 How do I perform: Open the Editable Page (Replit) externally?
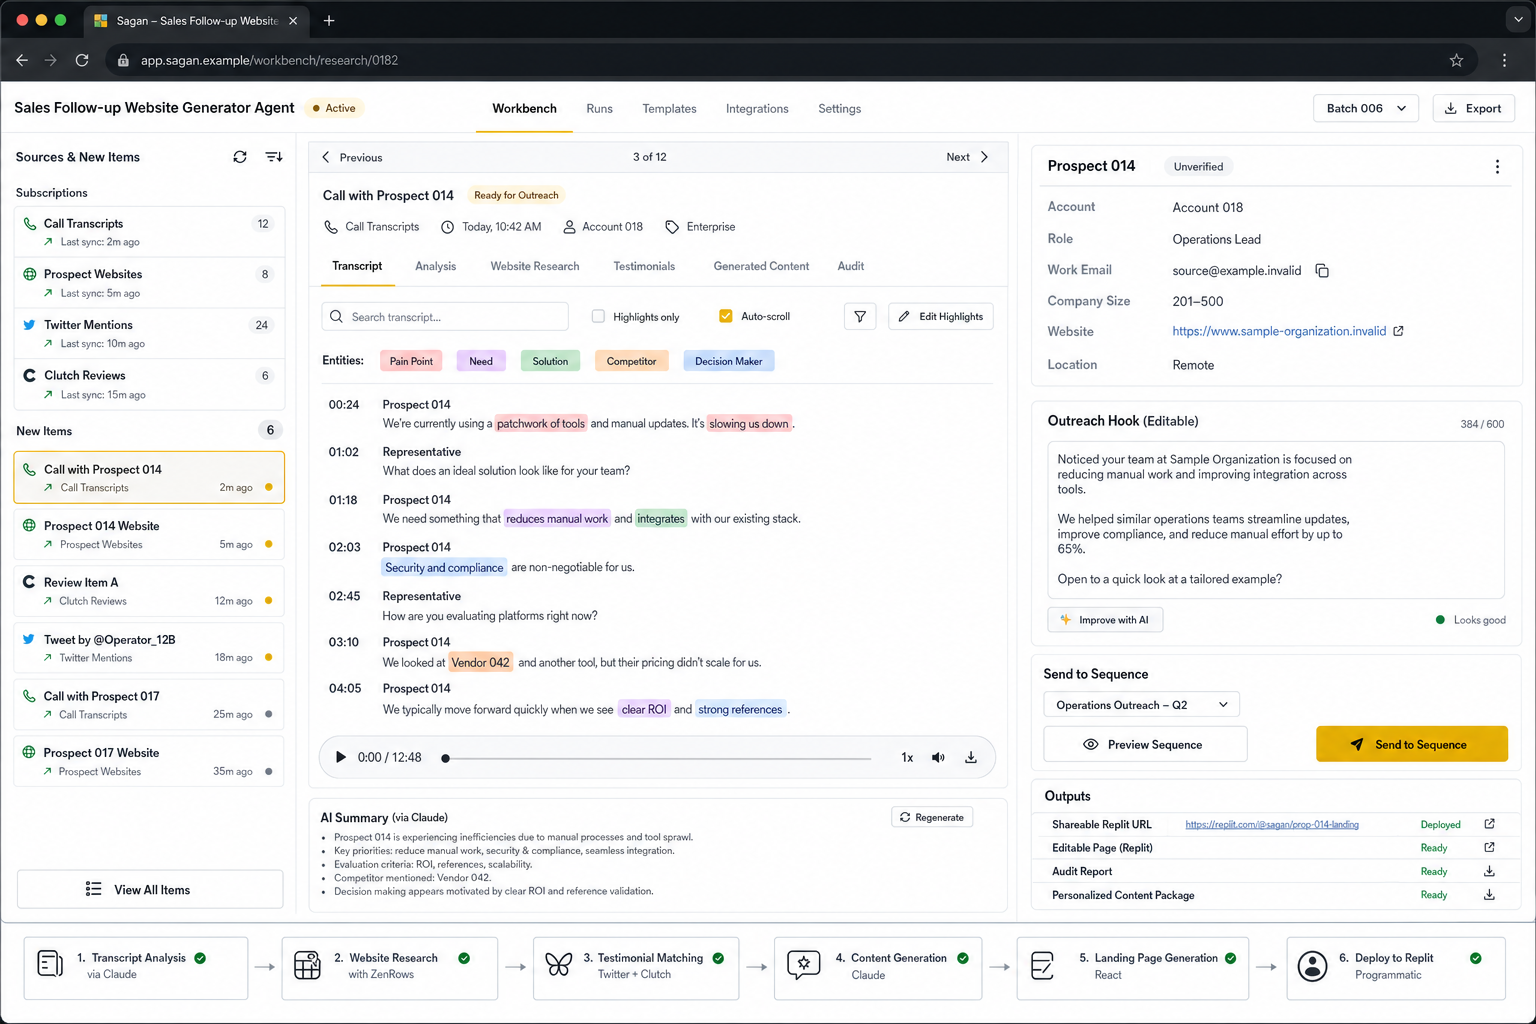(x=1489, y=847)
